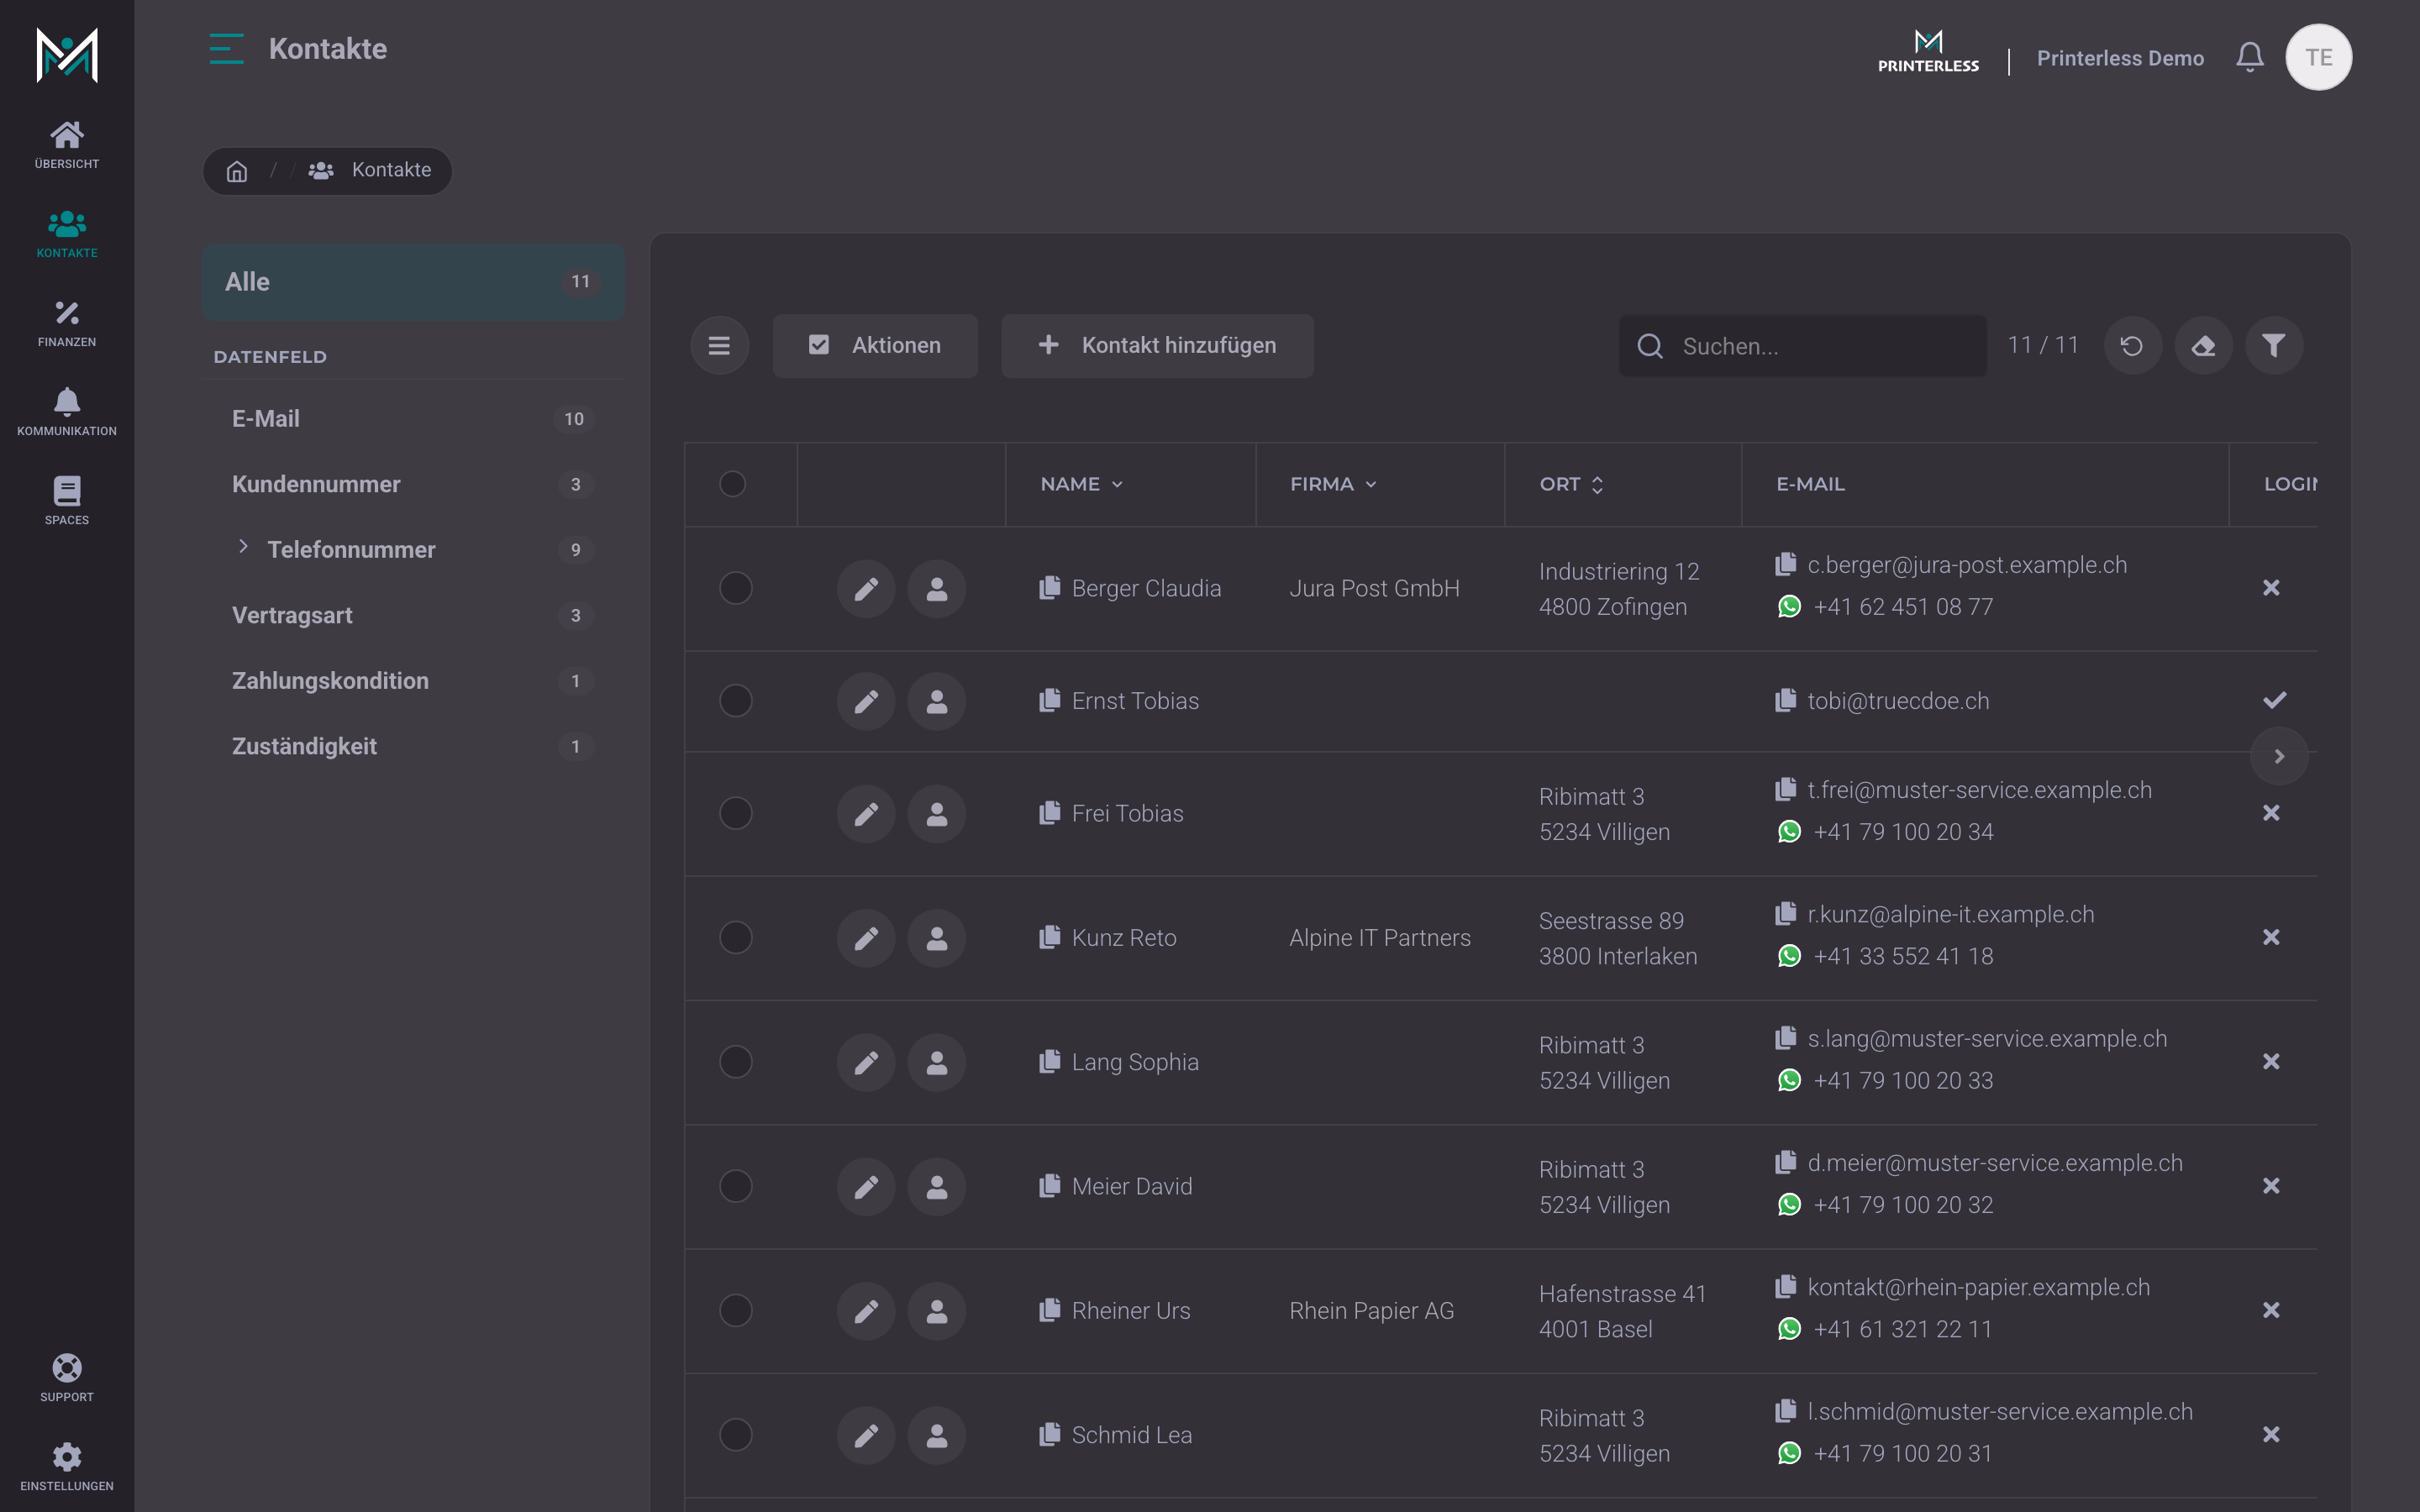The image size is (2420, 1512).
Task: Open the list menu button beside Aktionen
Action: coord(719,346)
